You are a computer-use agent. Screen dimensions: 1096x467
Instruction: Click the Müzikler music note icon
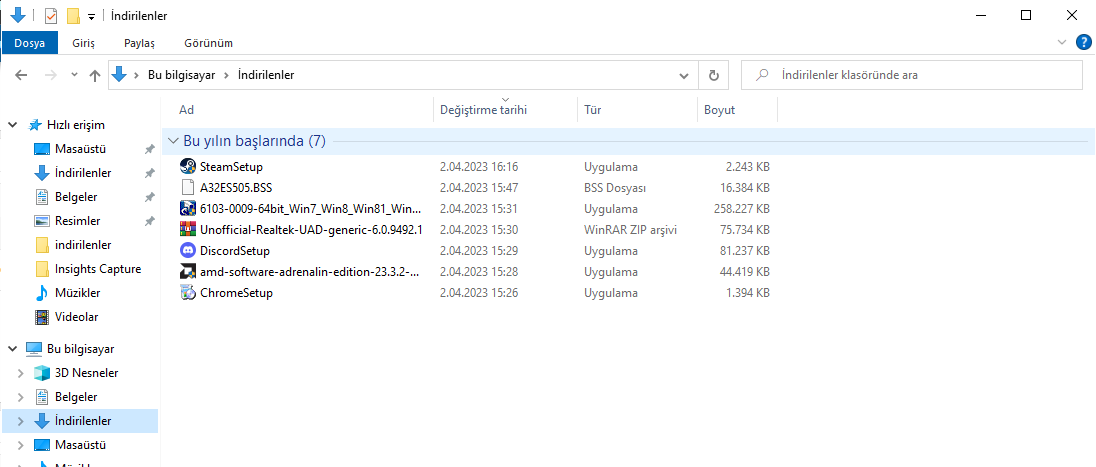(x=42, y=293)
